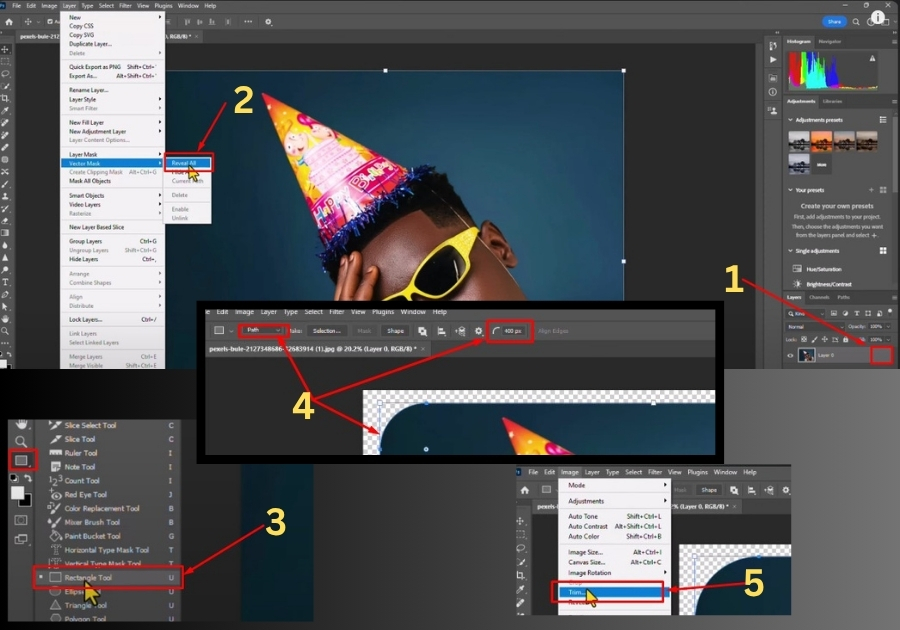Open the Opacity dropdown arrow
Screen dimensions: 900x630
888,326
